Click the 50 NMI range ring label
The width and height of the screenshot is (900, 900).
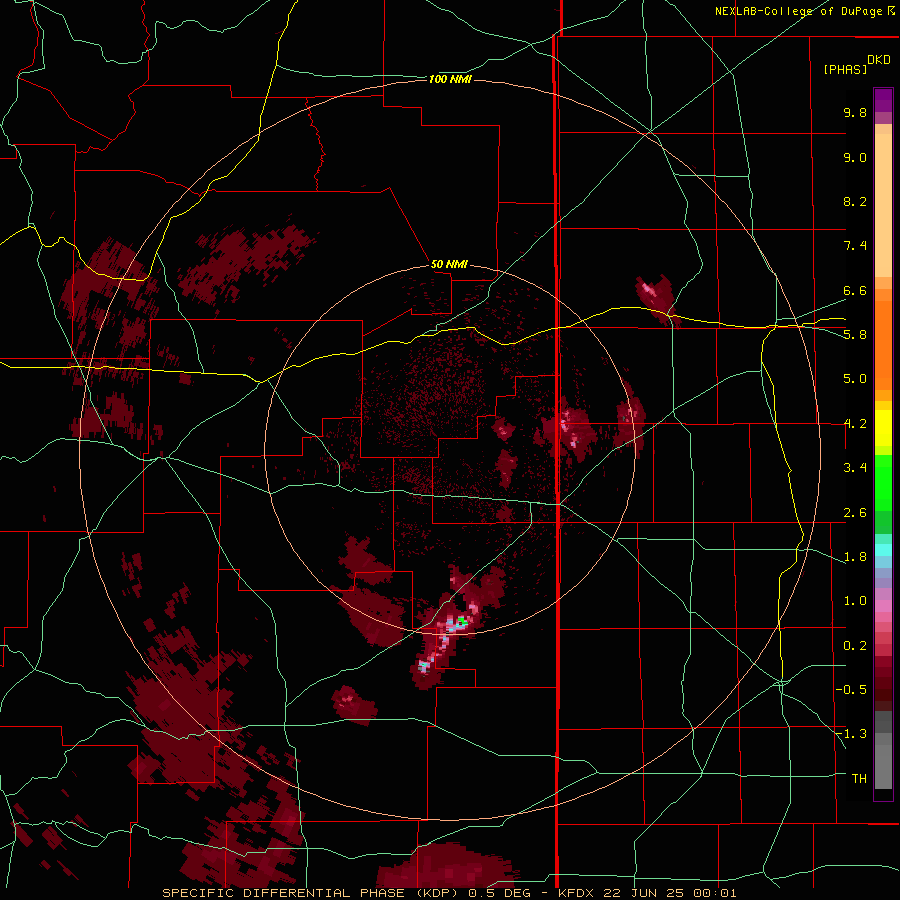[449, 264]
